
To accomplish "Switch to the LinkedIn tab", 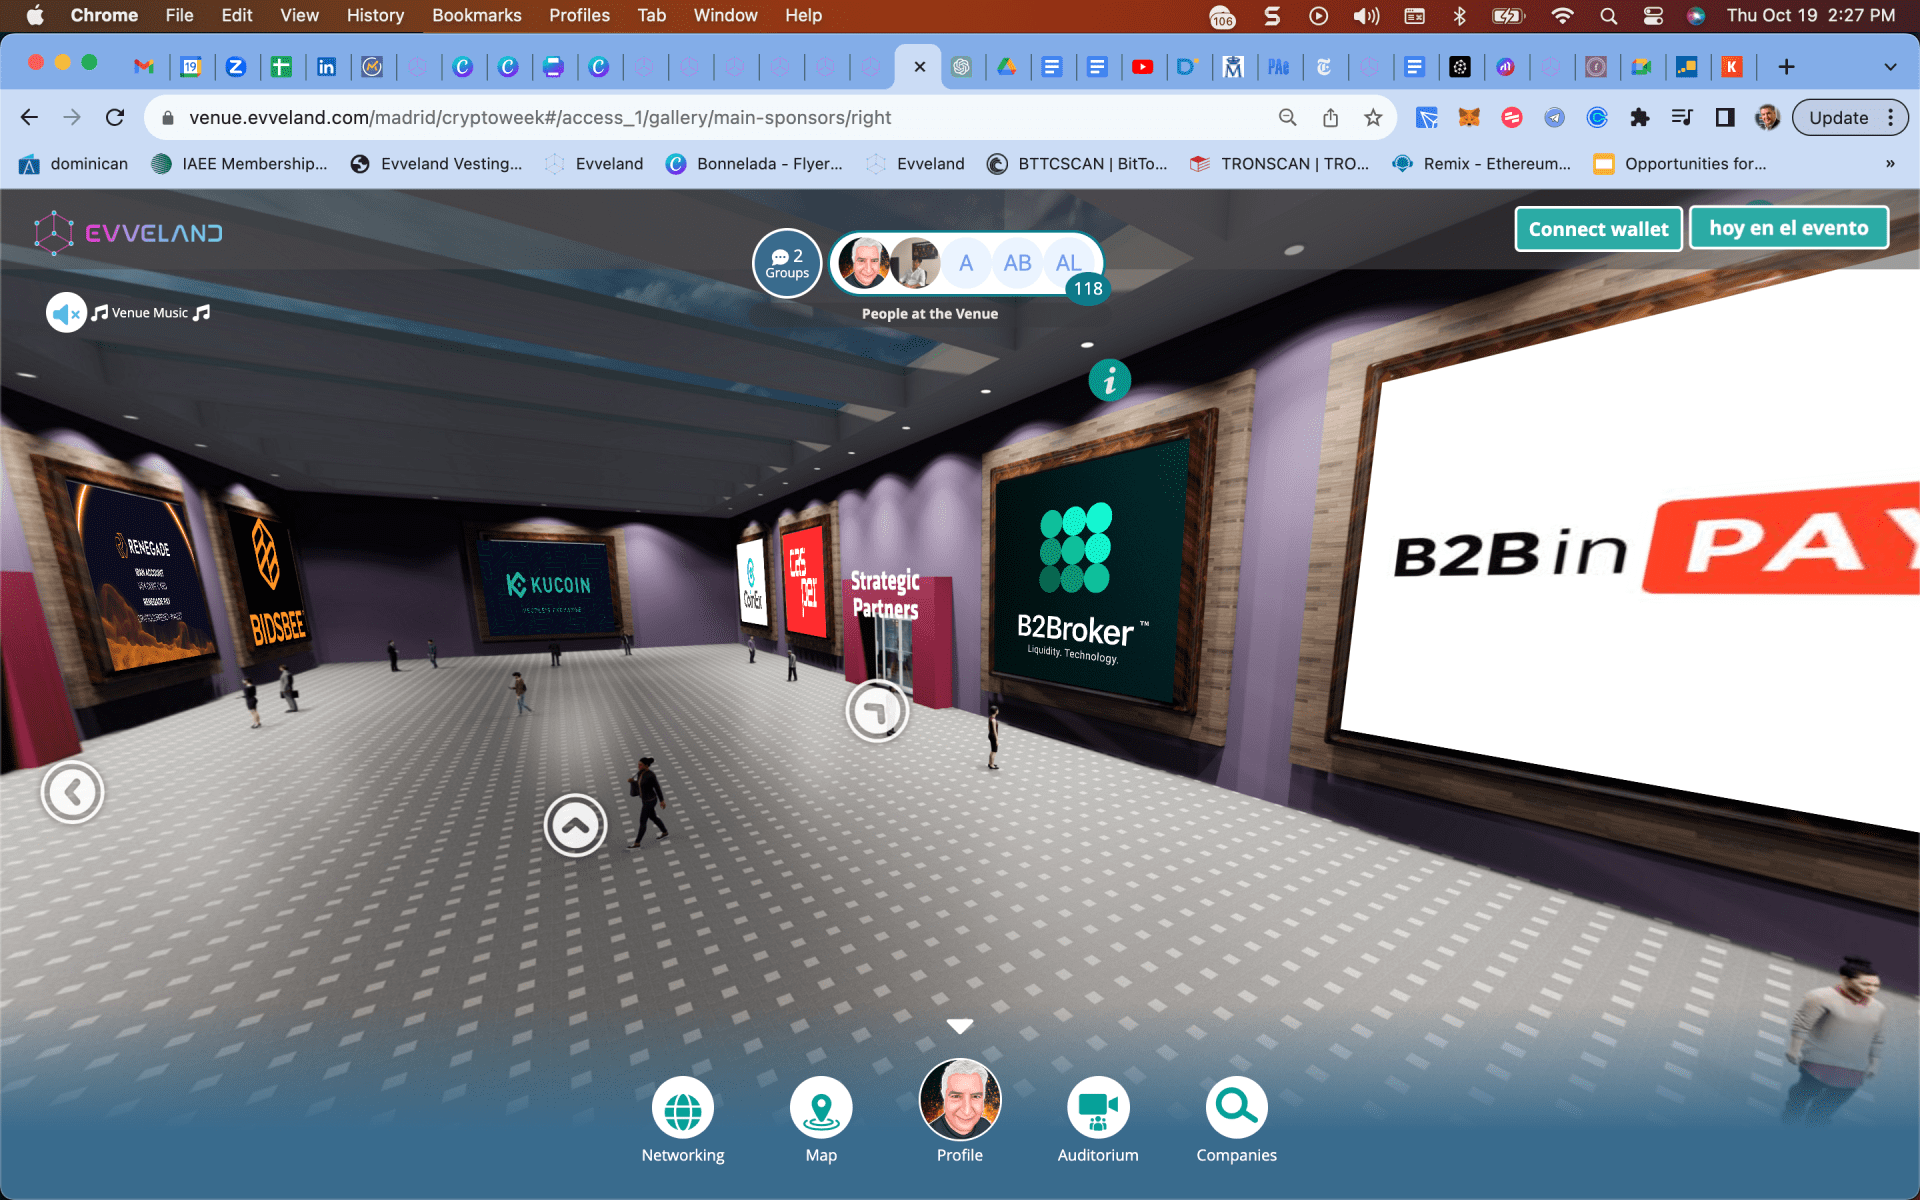I will pyautogui.click(x=326, y=67).
